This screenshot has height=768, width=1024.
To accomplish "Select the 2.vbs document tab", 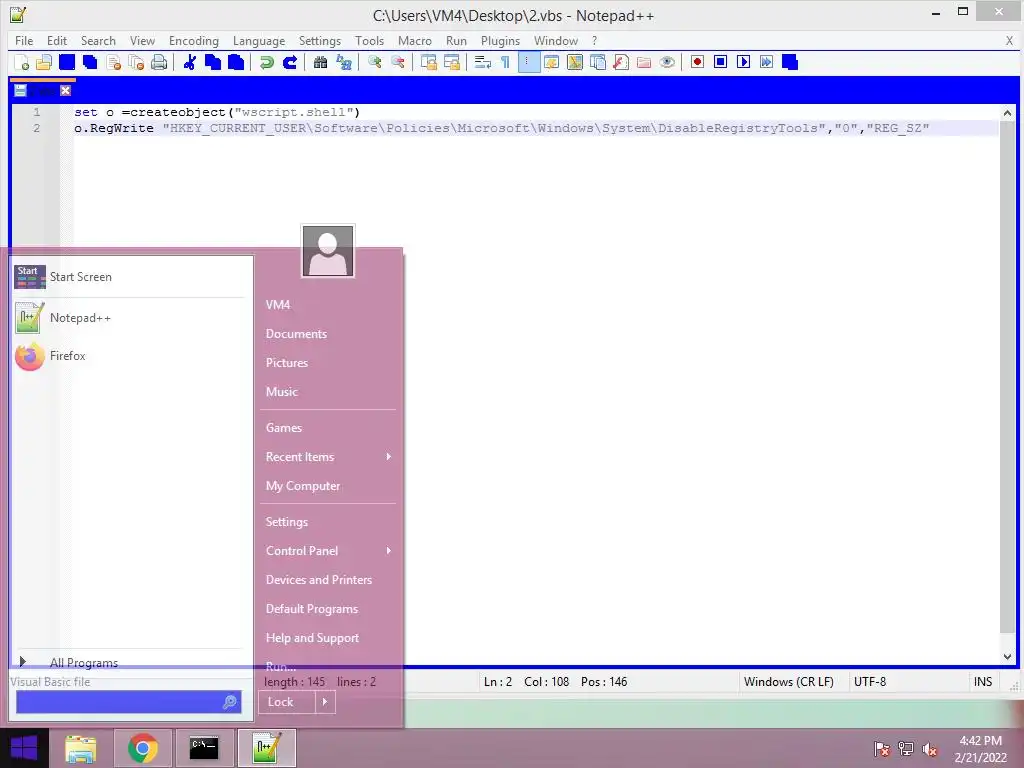I will pos(43,90).
